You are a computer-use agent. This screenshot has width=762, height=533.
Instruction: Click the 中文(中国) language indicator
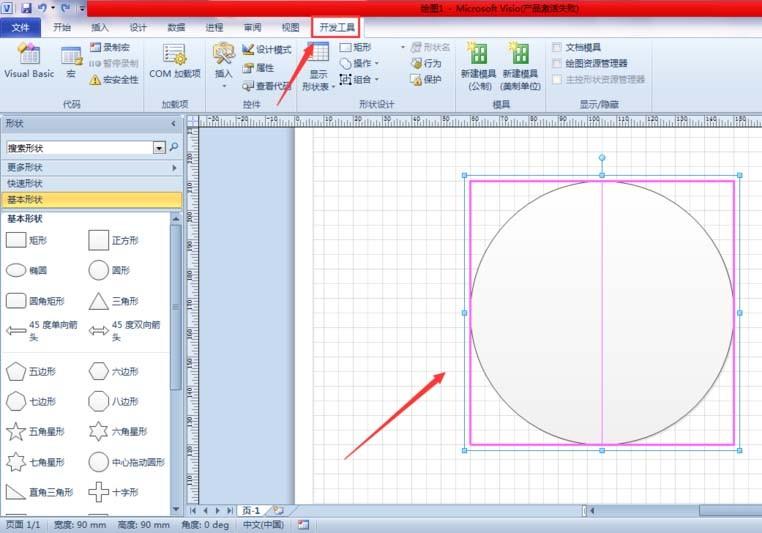click(263, 525)
